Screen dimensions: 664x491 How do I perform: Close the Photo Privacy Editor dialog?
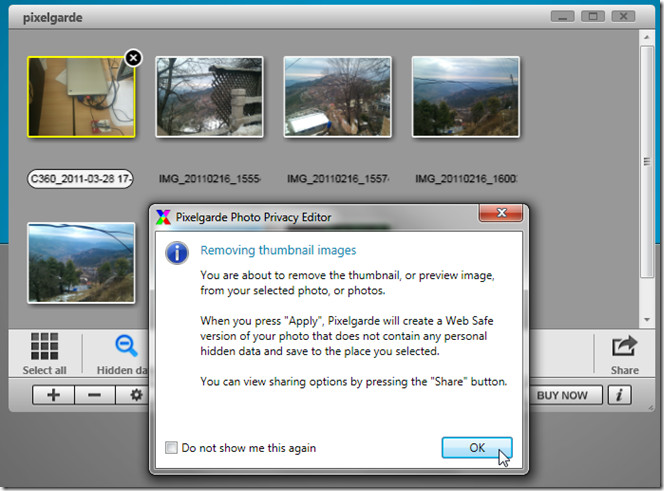(x=501, y=213)
